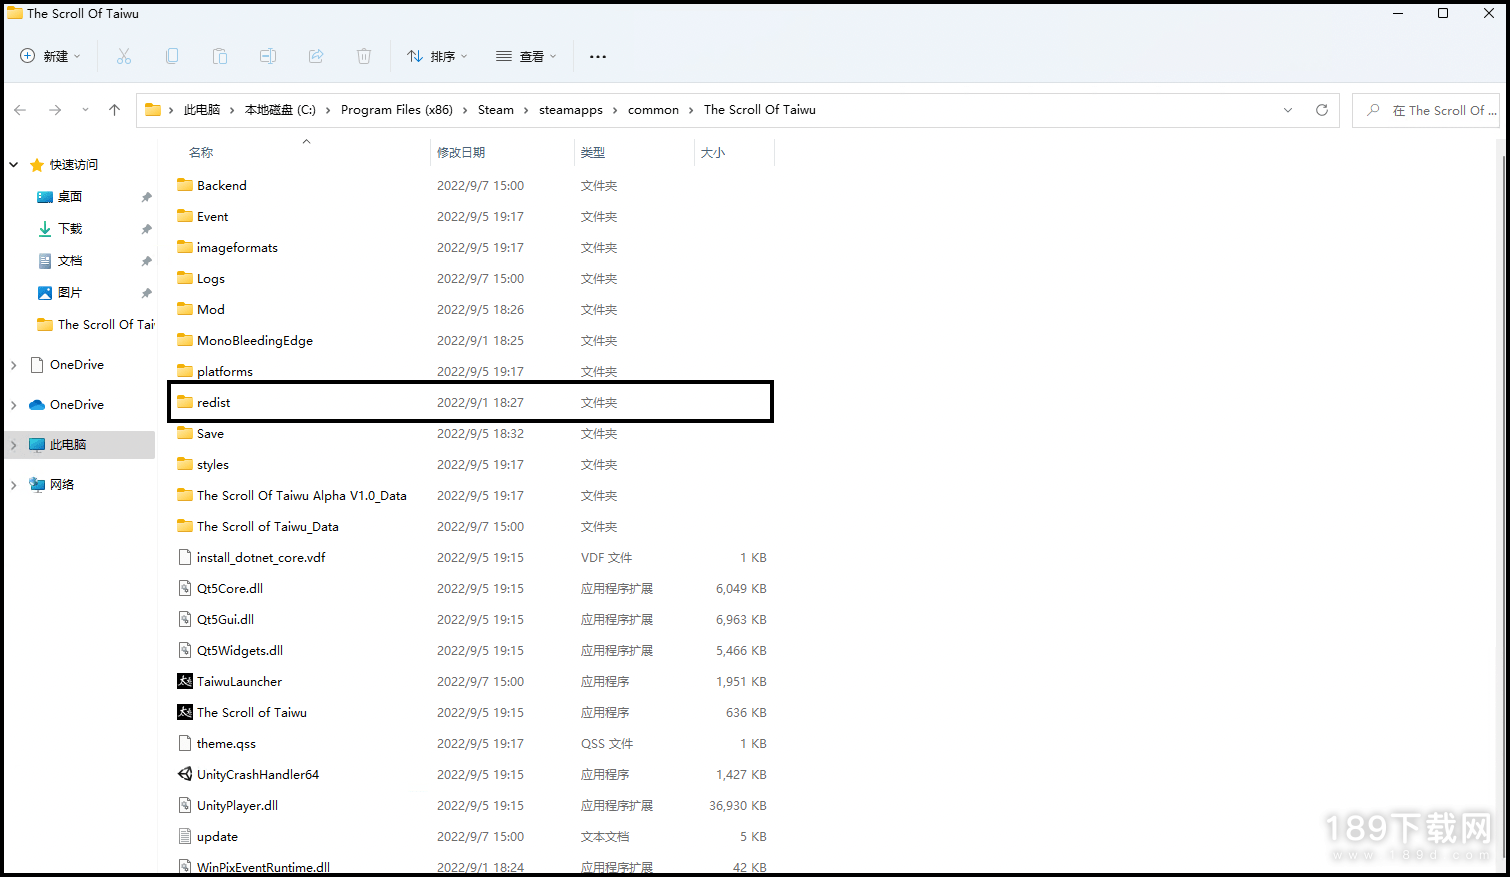This screenshot has width=1510, height=877.
Task: Refresh the current folder view
Action: pyautogui.click(x=1322, y=110)
